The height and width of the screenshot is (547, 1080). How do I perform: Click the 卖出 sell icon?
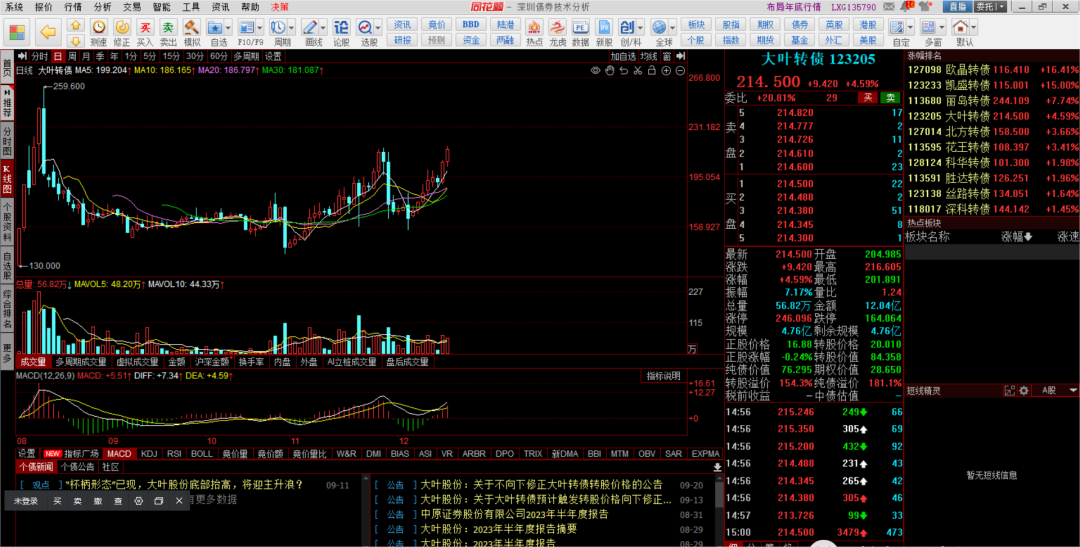(168, 28)
